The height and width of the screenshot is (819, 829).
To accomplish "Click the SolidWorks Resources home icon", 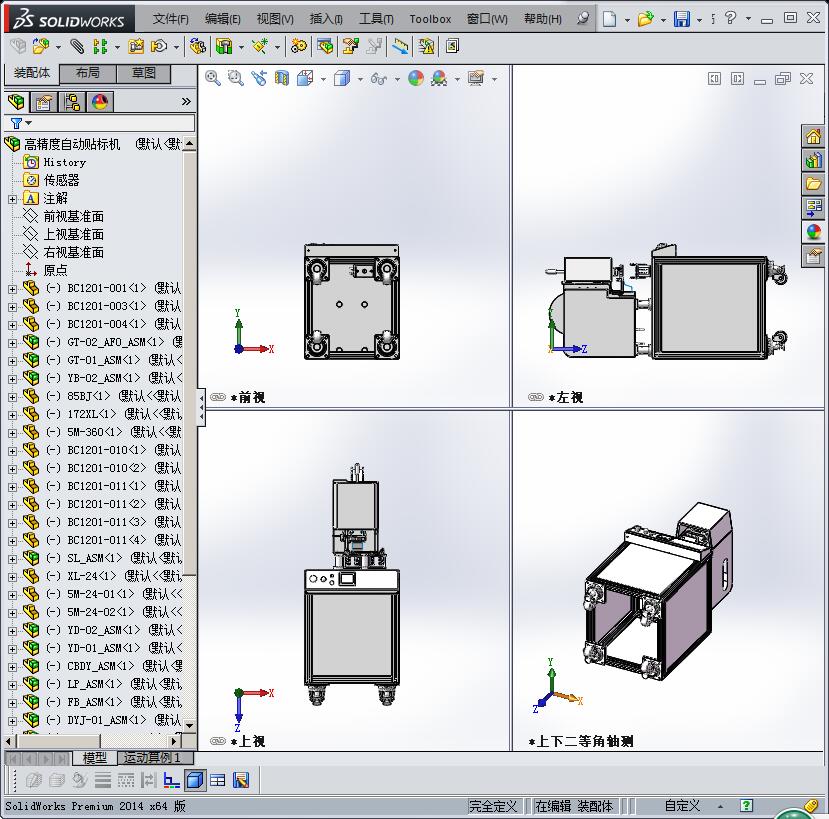I will [813, 136].
